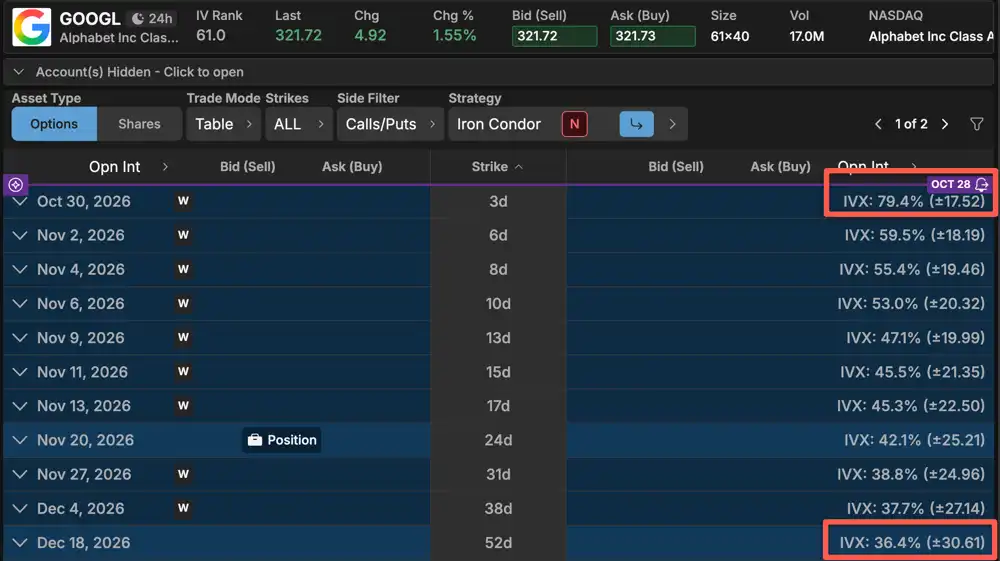Open the Iron Condor strategy selector
The width and height of the screenshot is (1000, 561).
point(499,124)
